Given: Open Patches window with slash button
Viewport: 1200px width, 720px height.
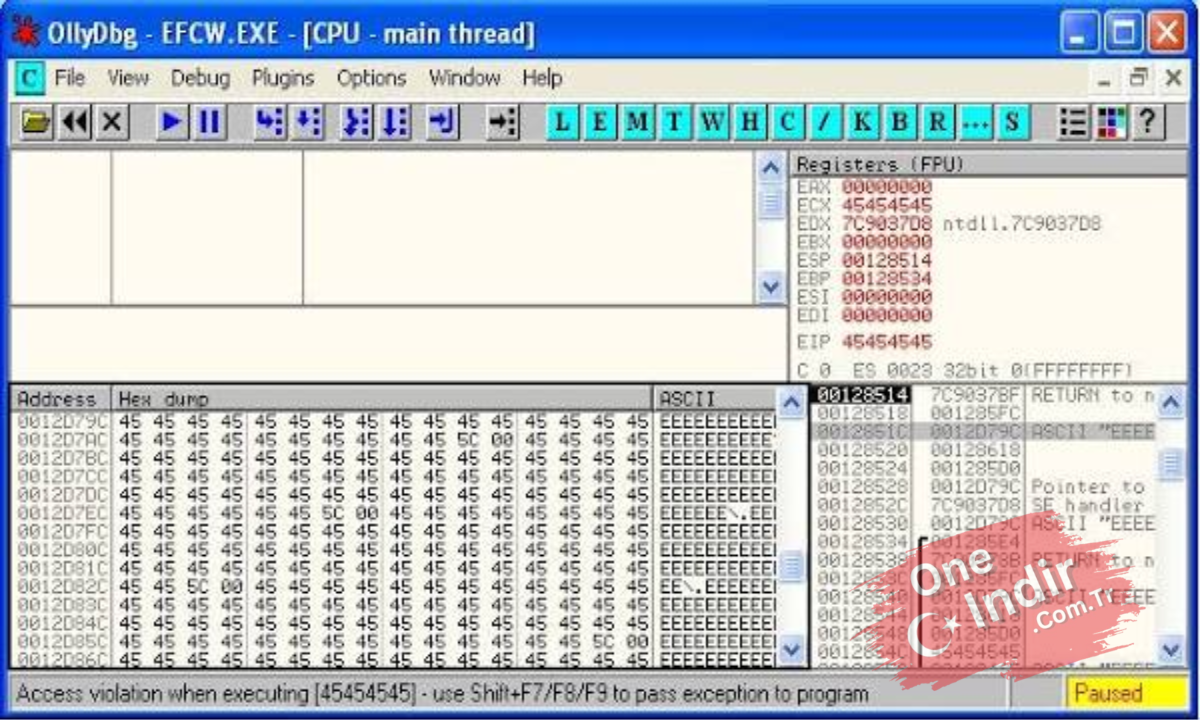Looking at the screenshot, I should [824, 122].
